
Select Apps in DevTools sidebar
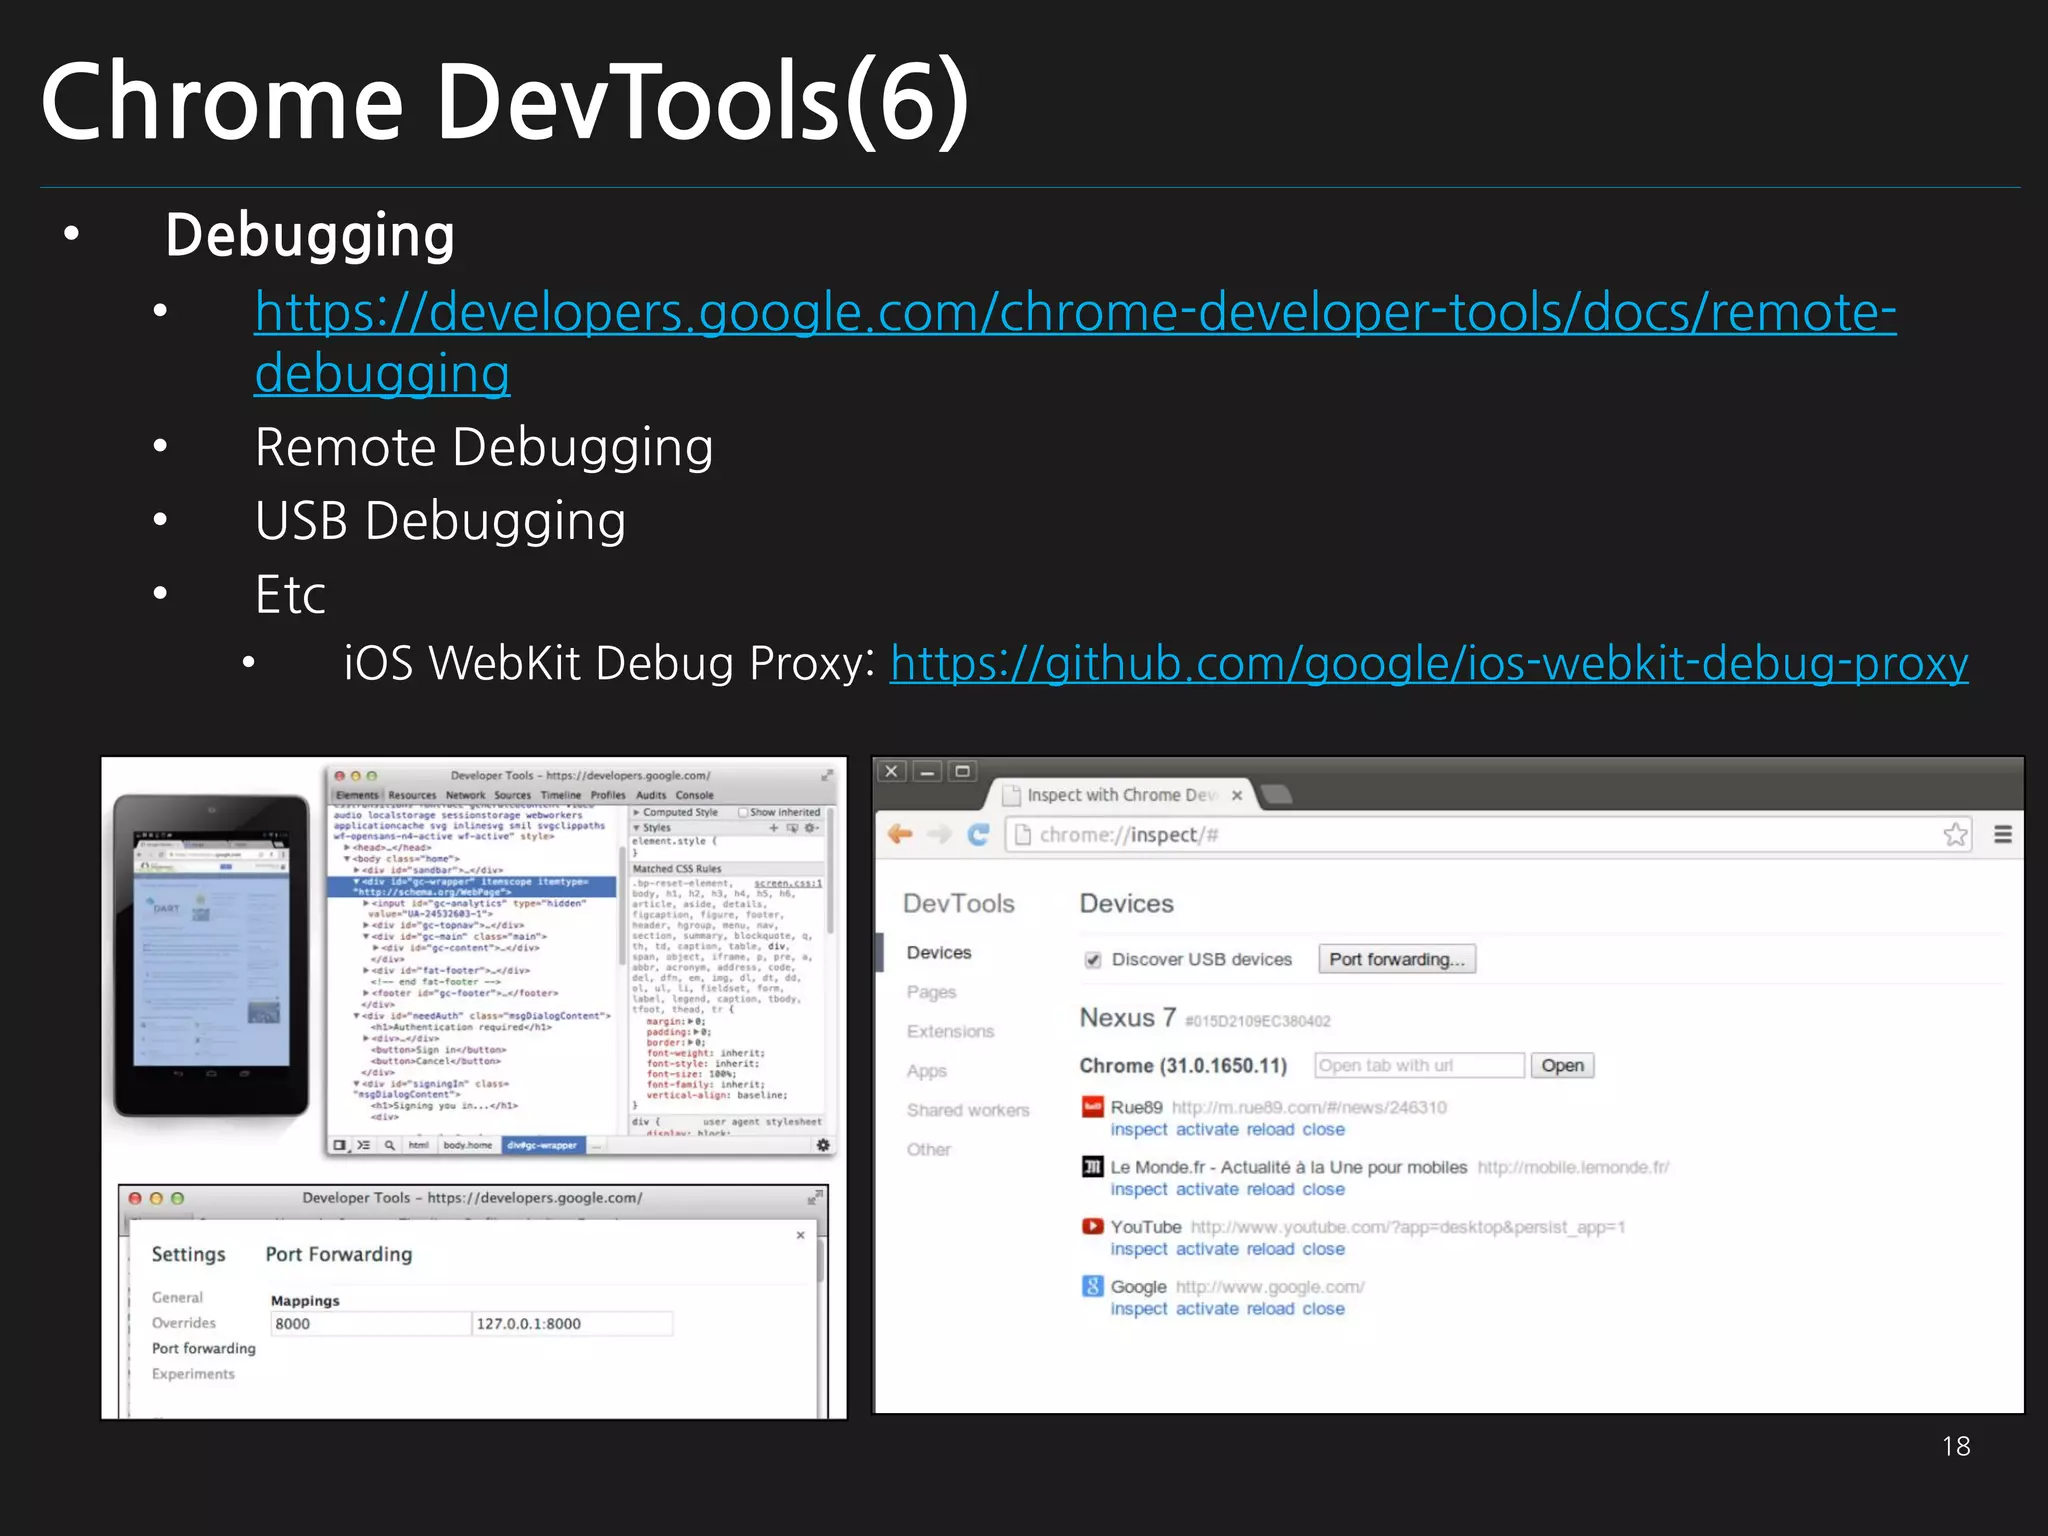pyautogui.click(x=927, y=1071)
